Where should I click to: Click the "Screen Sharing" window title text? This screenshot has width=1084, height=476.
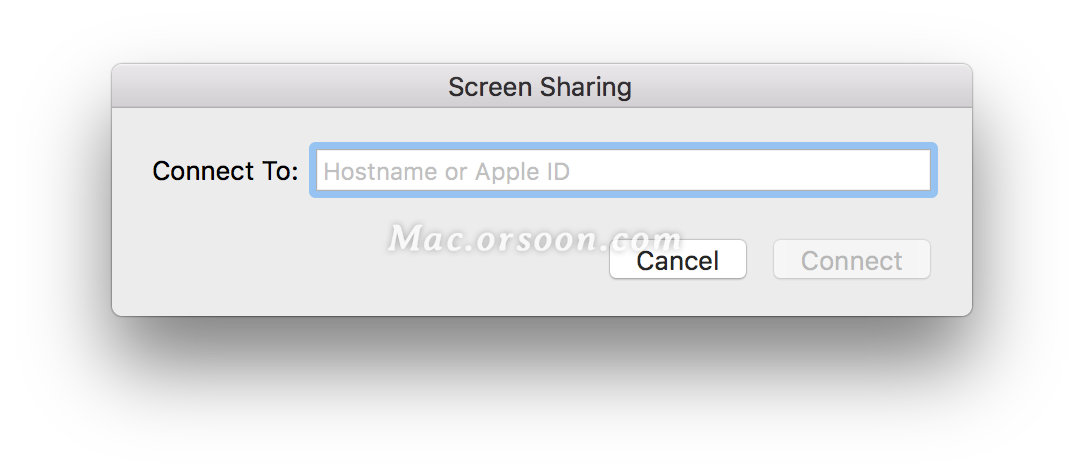539,87
